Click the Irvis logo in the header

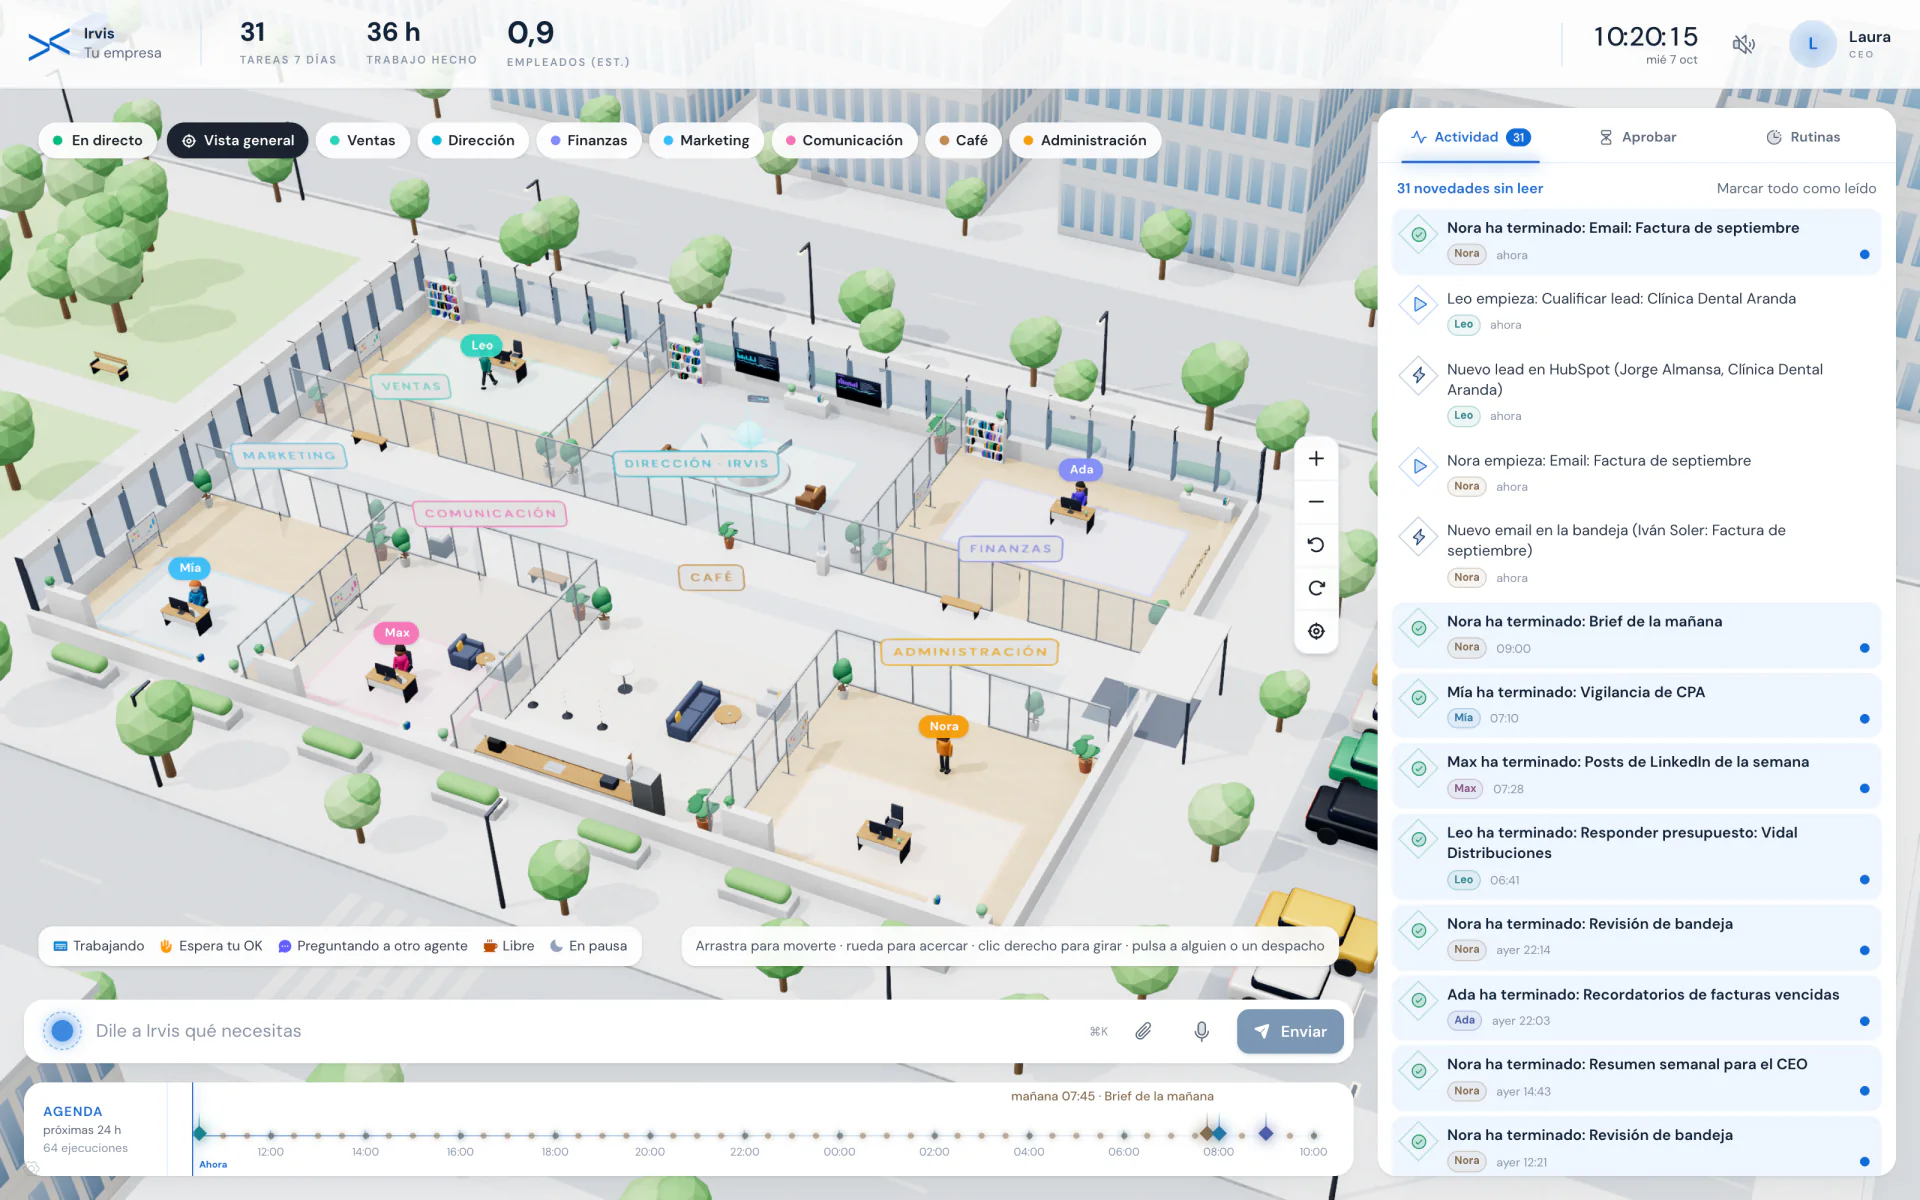point(50,44)
